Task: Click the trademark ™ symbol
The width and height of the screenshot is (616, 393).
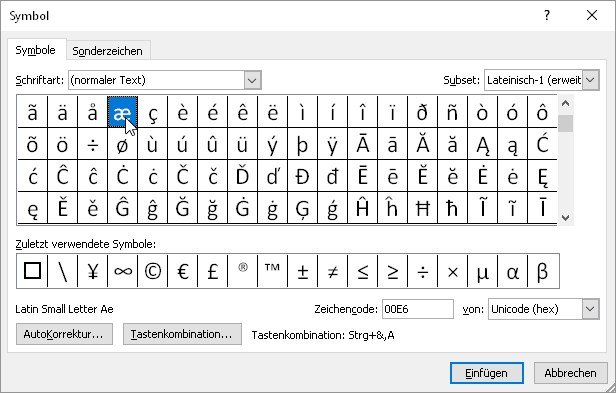Action: 272,271
